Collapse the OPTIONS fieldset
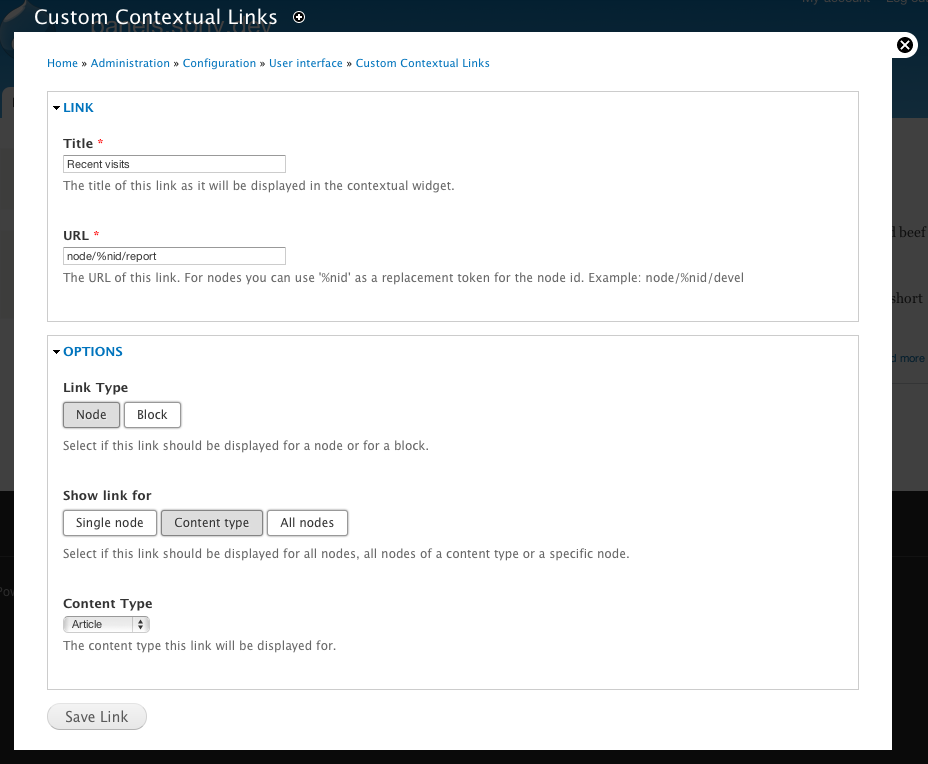 point(92,351)
